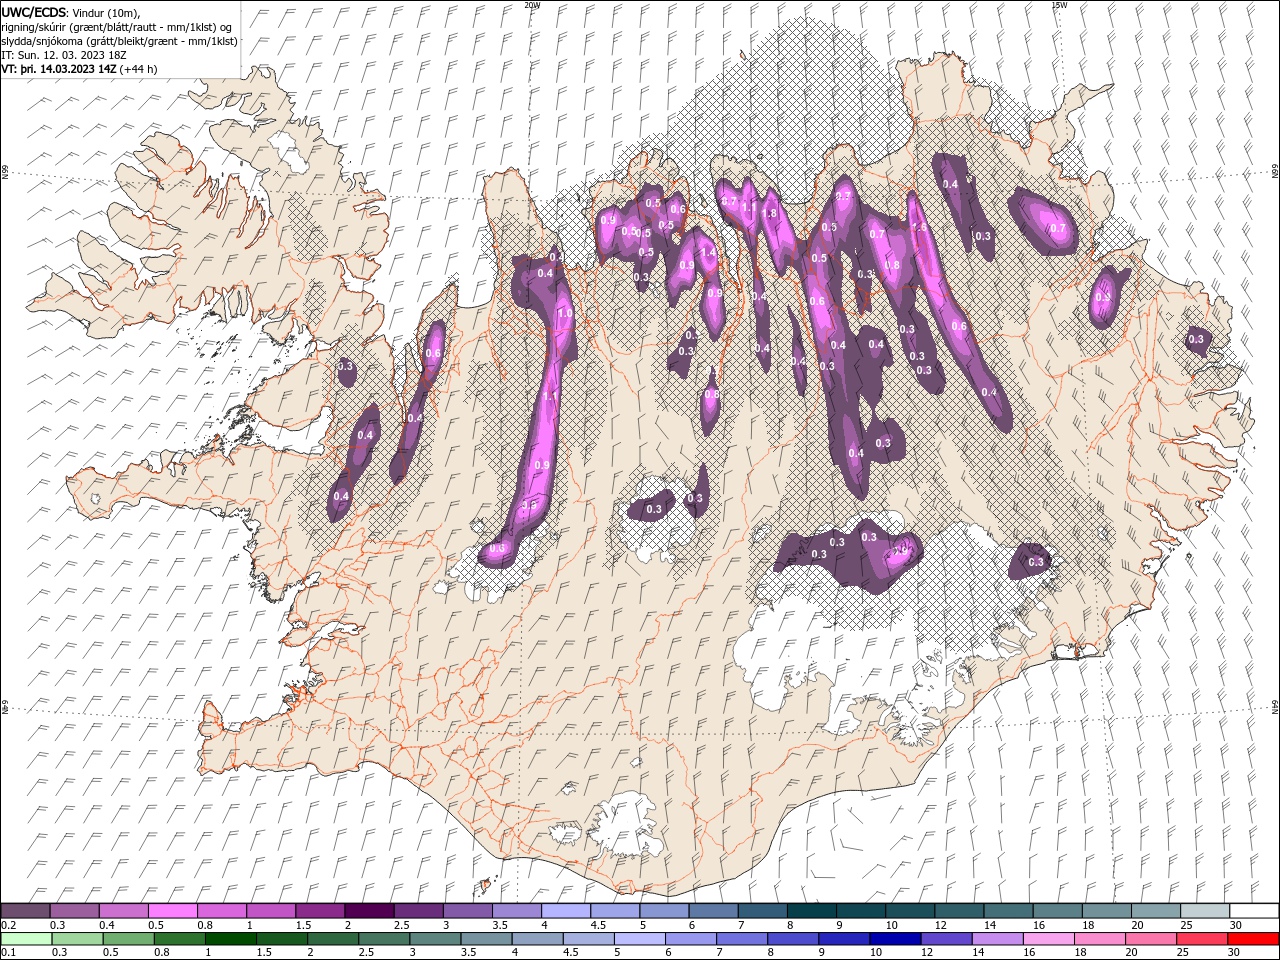Viewport: 1280px width, 960px height.
Task: Select the pink swatch labeled 20 in lower legend
Action: tap(1150, 939)
